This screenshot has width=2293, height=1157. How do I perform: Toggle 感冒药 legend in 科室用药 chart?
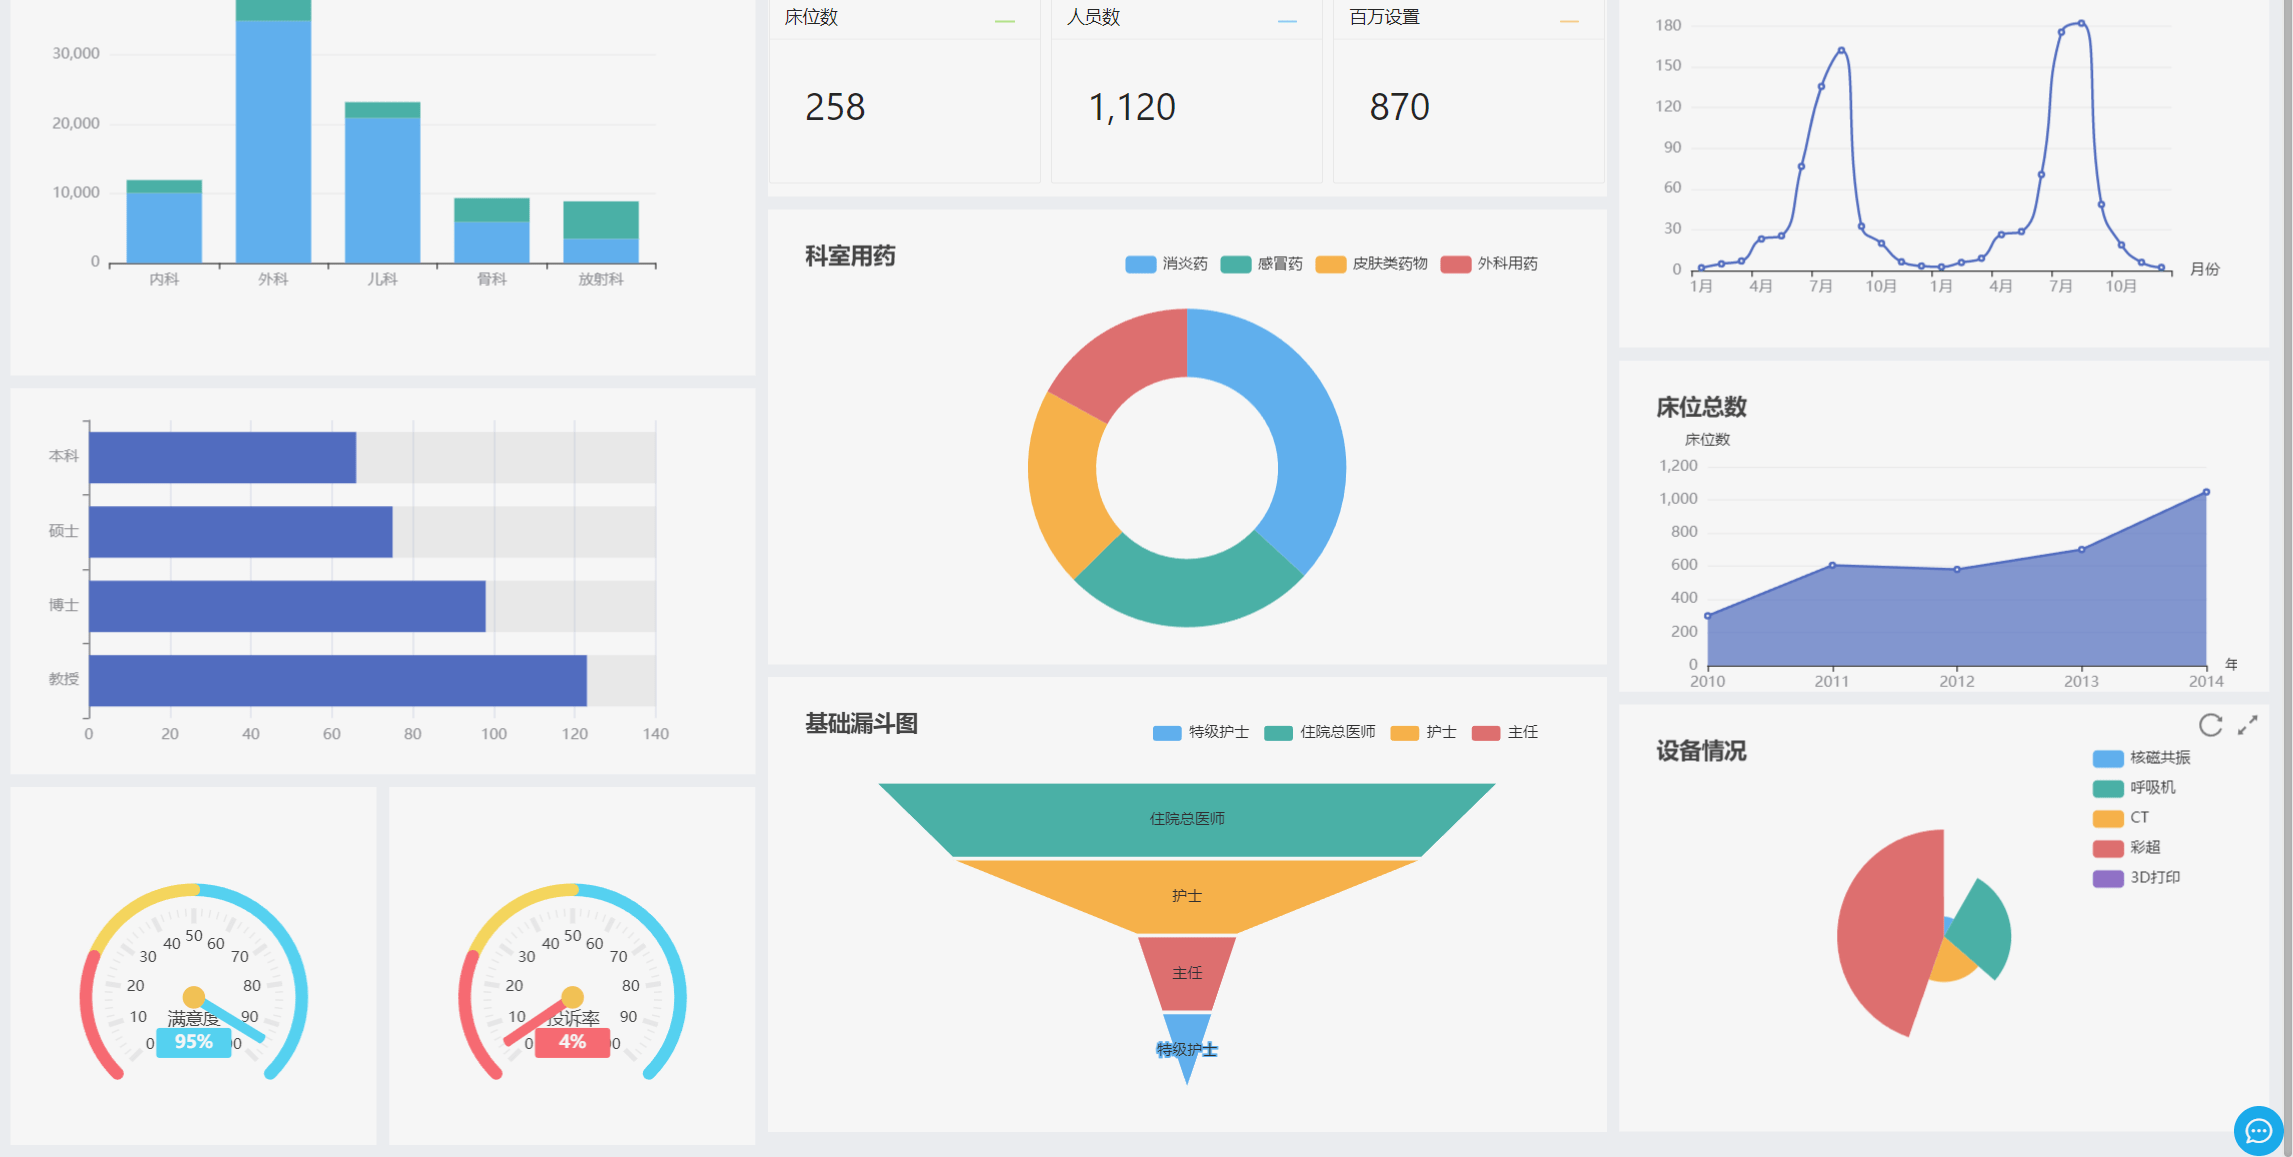[1261, 264]
